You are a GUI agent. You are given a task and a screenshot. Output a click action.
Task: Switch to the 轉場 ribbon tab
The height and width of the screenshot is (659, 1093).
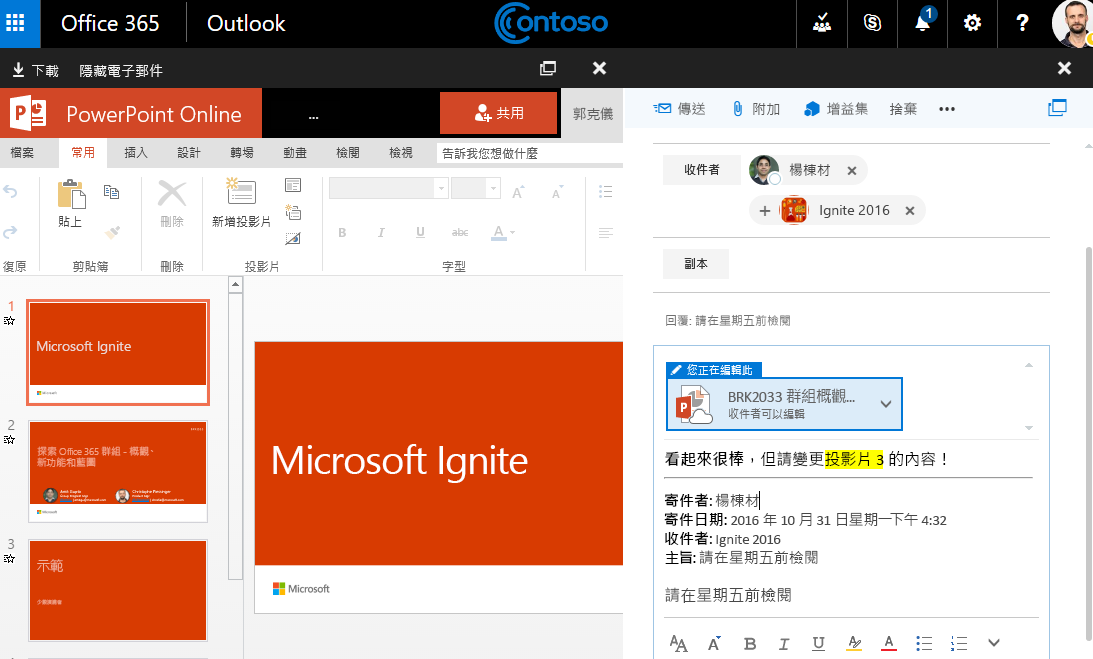[241, 153]
